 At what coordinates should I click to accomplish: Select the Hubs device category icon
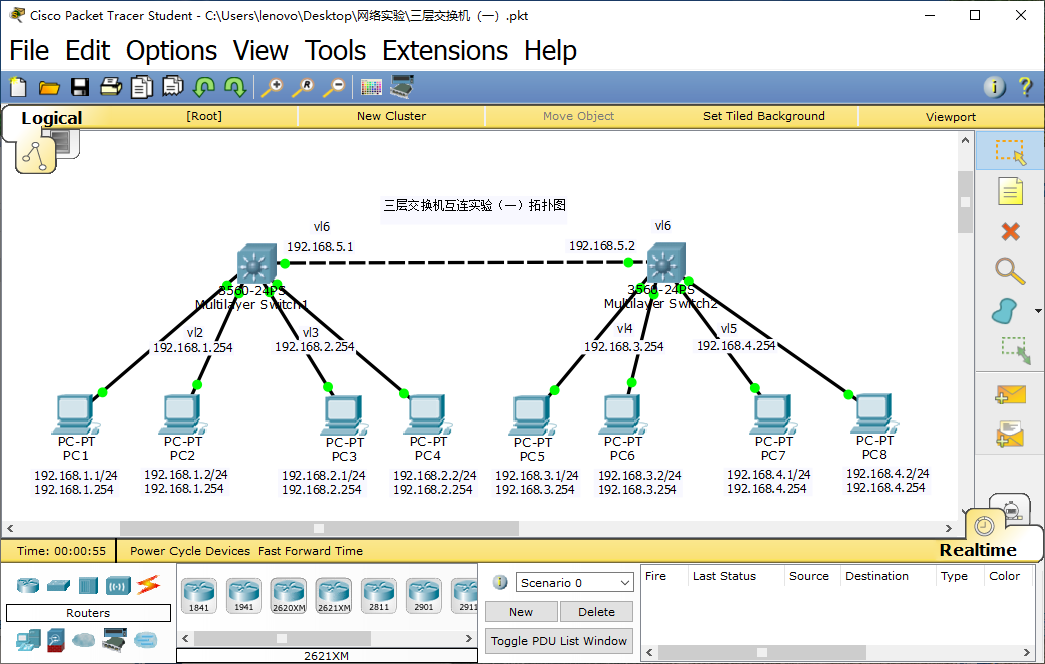coord(88,586)
